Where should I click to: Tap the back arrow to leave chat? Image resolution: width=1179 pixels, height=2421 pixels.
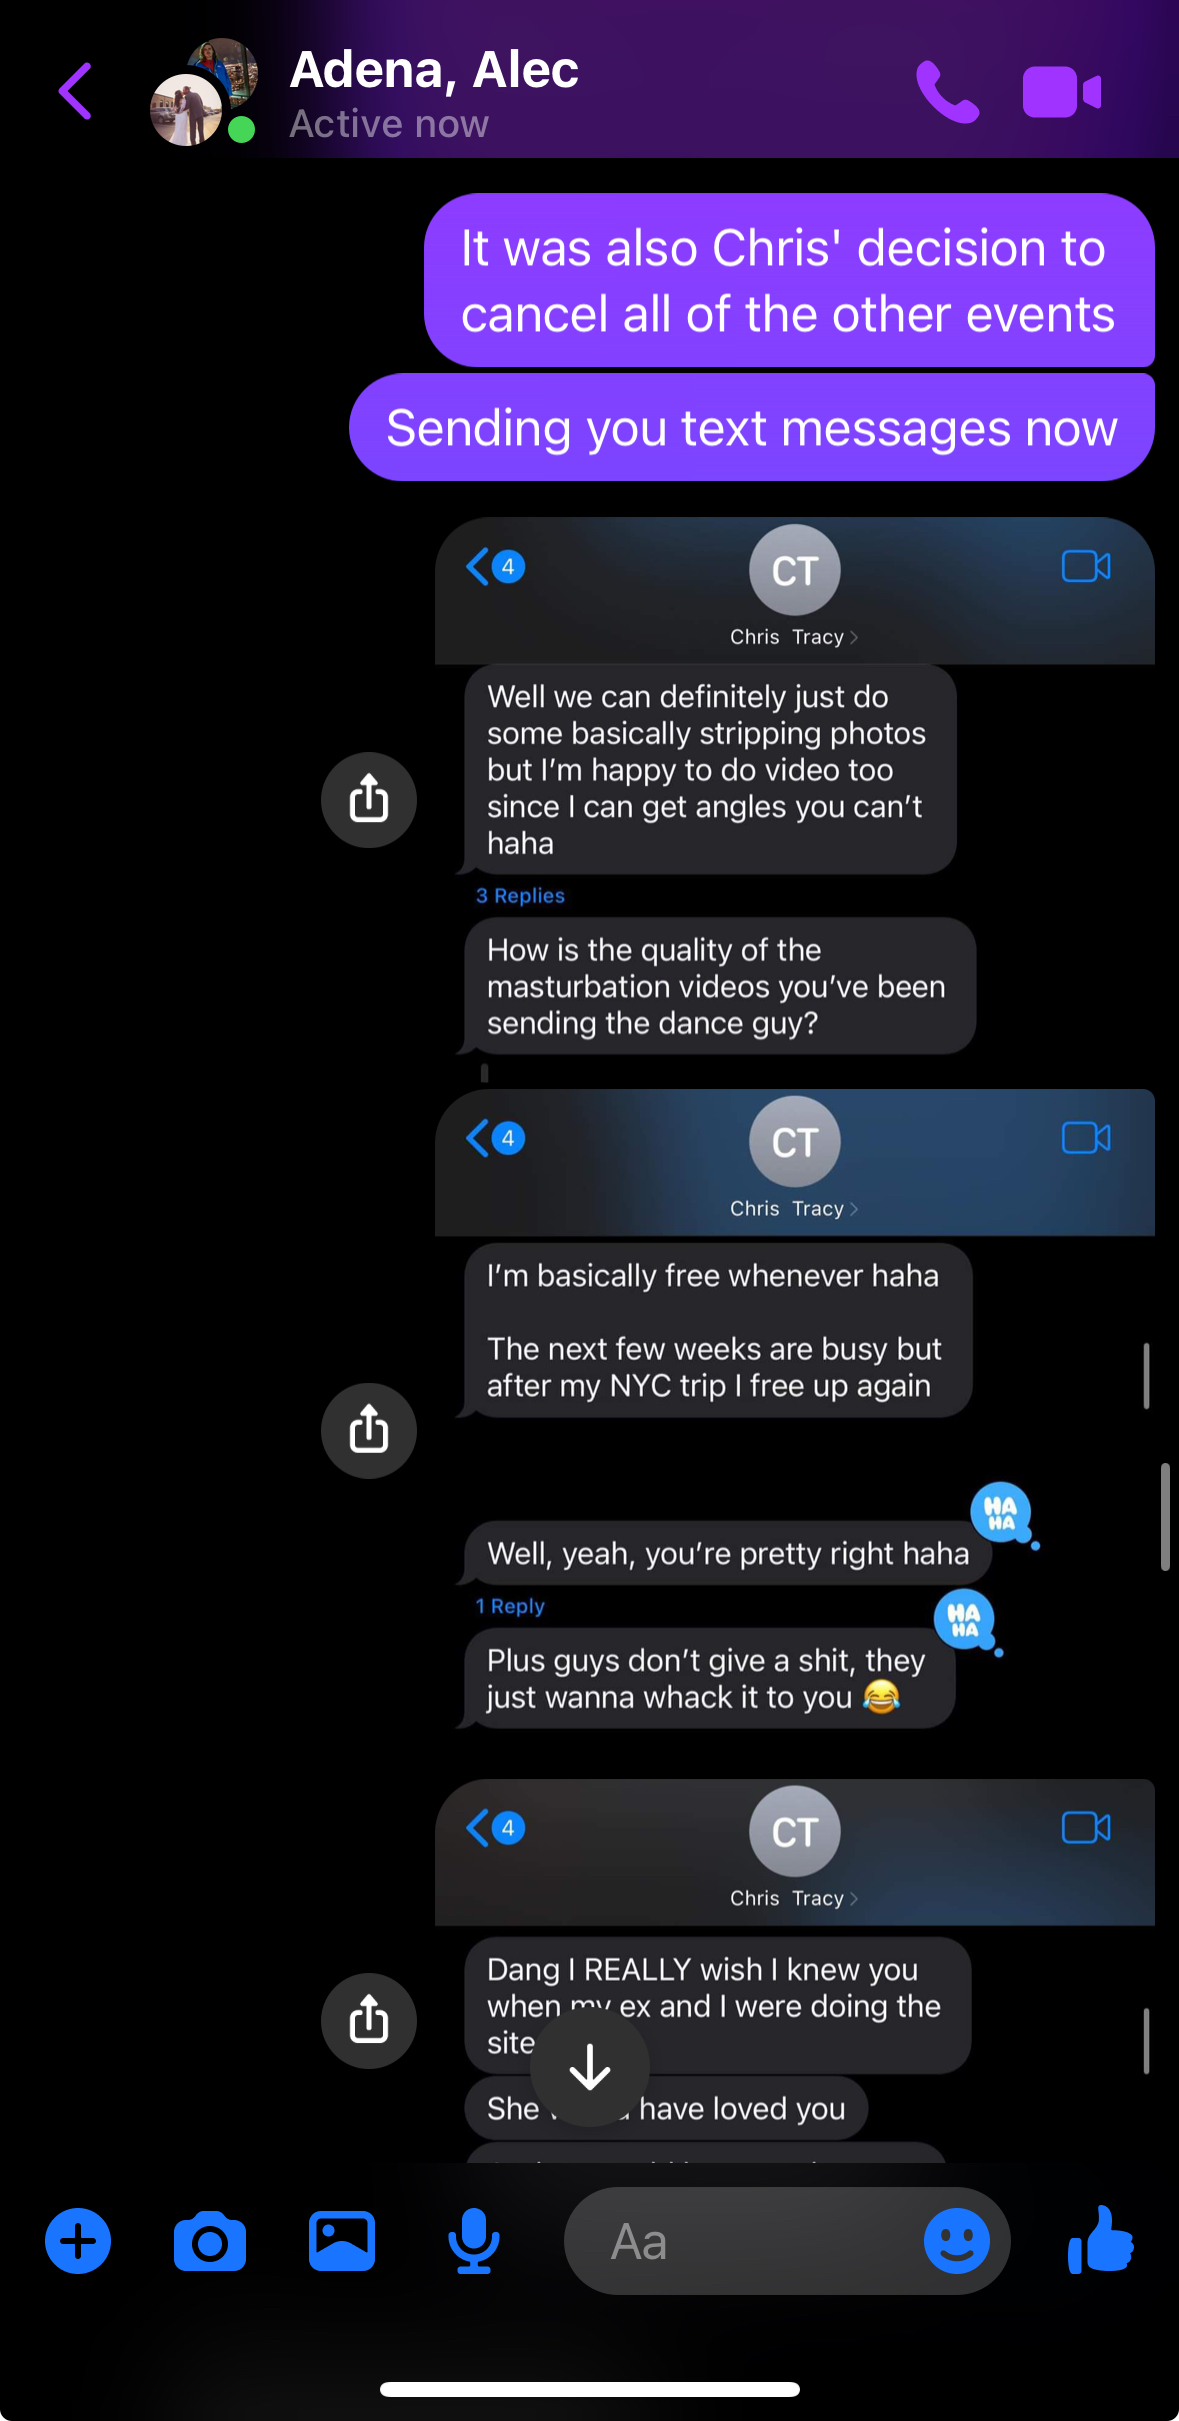tap(75, 91)
